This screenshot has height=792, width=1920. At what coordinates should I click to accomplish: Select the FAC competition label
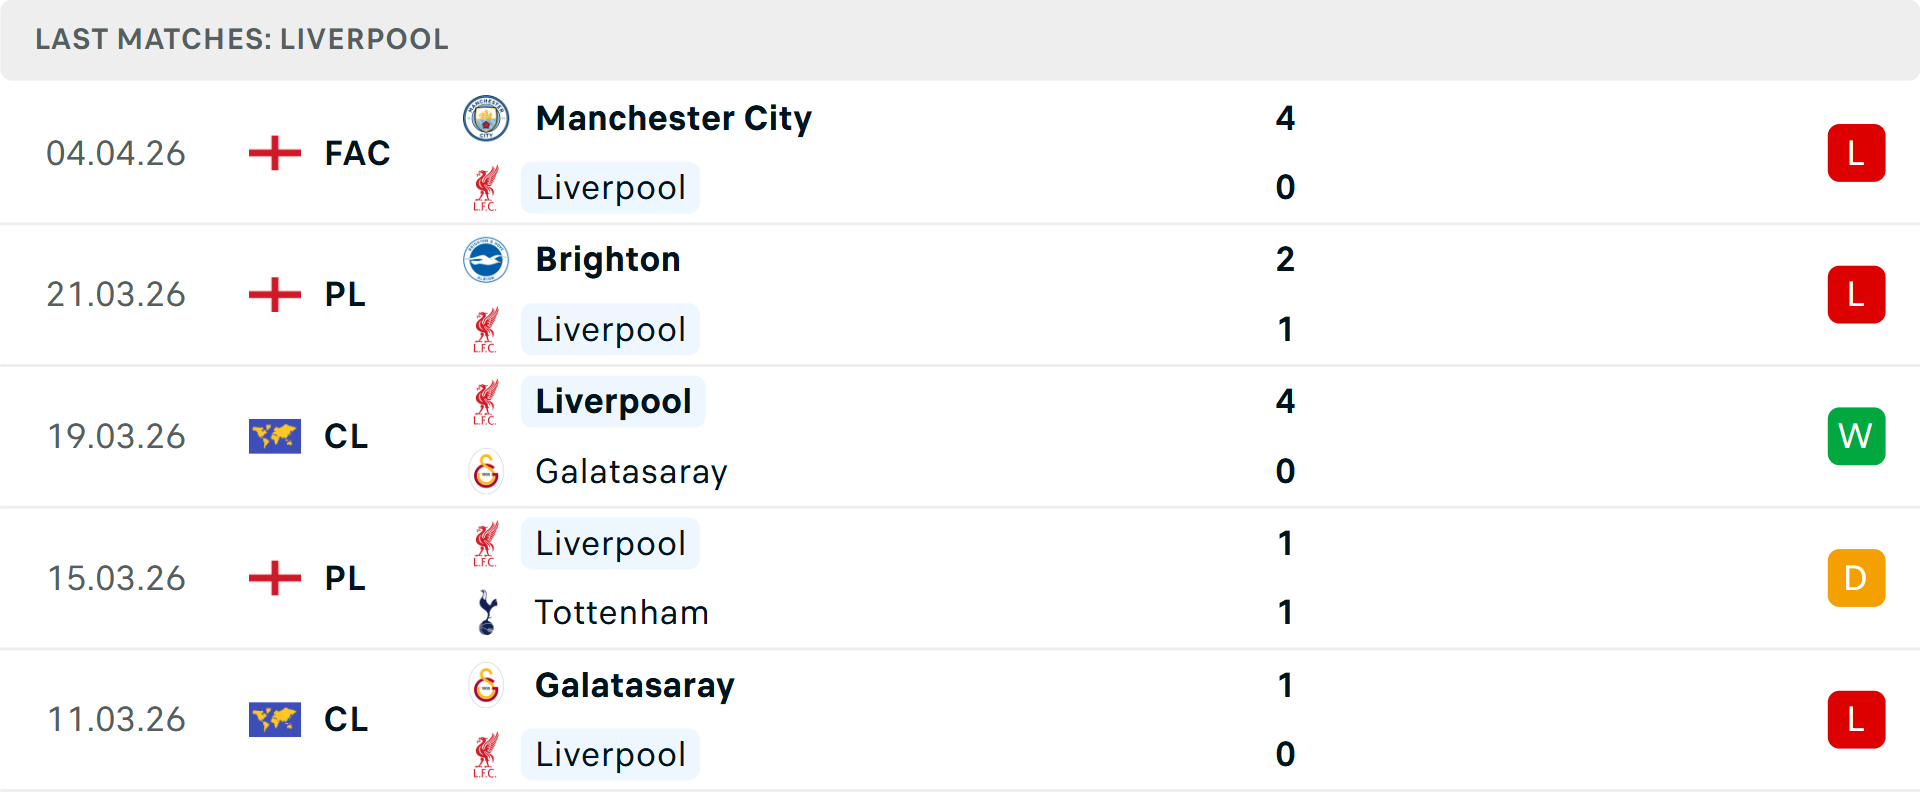[355, 152]
